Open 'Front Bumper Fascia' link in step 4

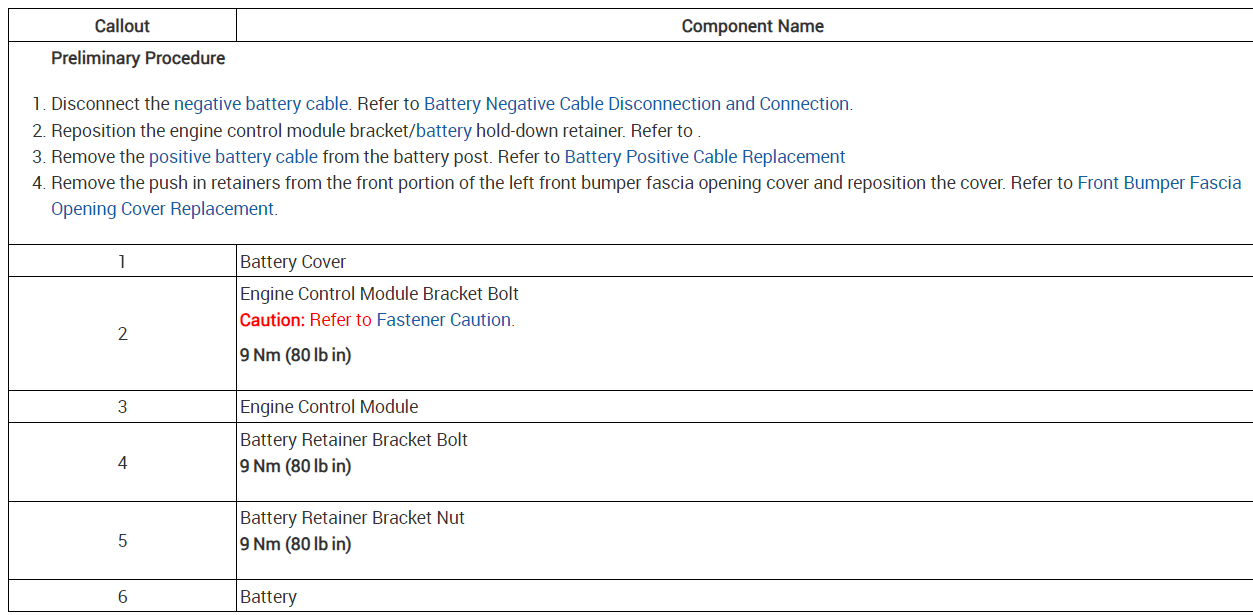pyautogui.click(x=1159, y=183)
